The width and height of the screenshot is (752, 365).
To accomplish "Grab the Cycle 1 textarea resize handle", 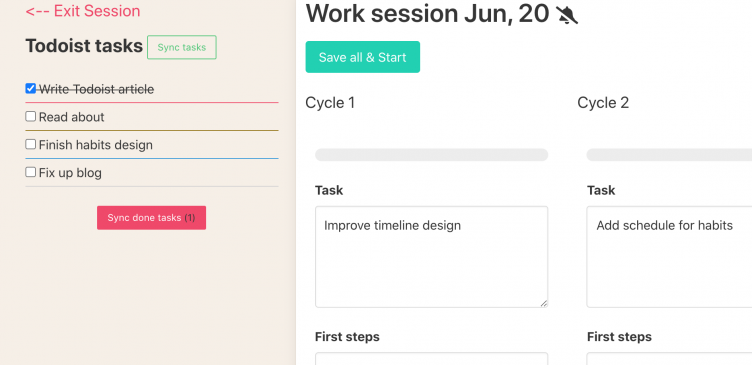I will [543, 303].
